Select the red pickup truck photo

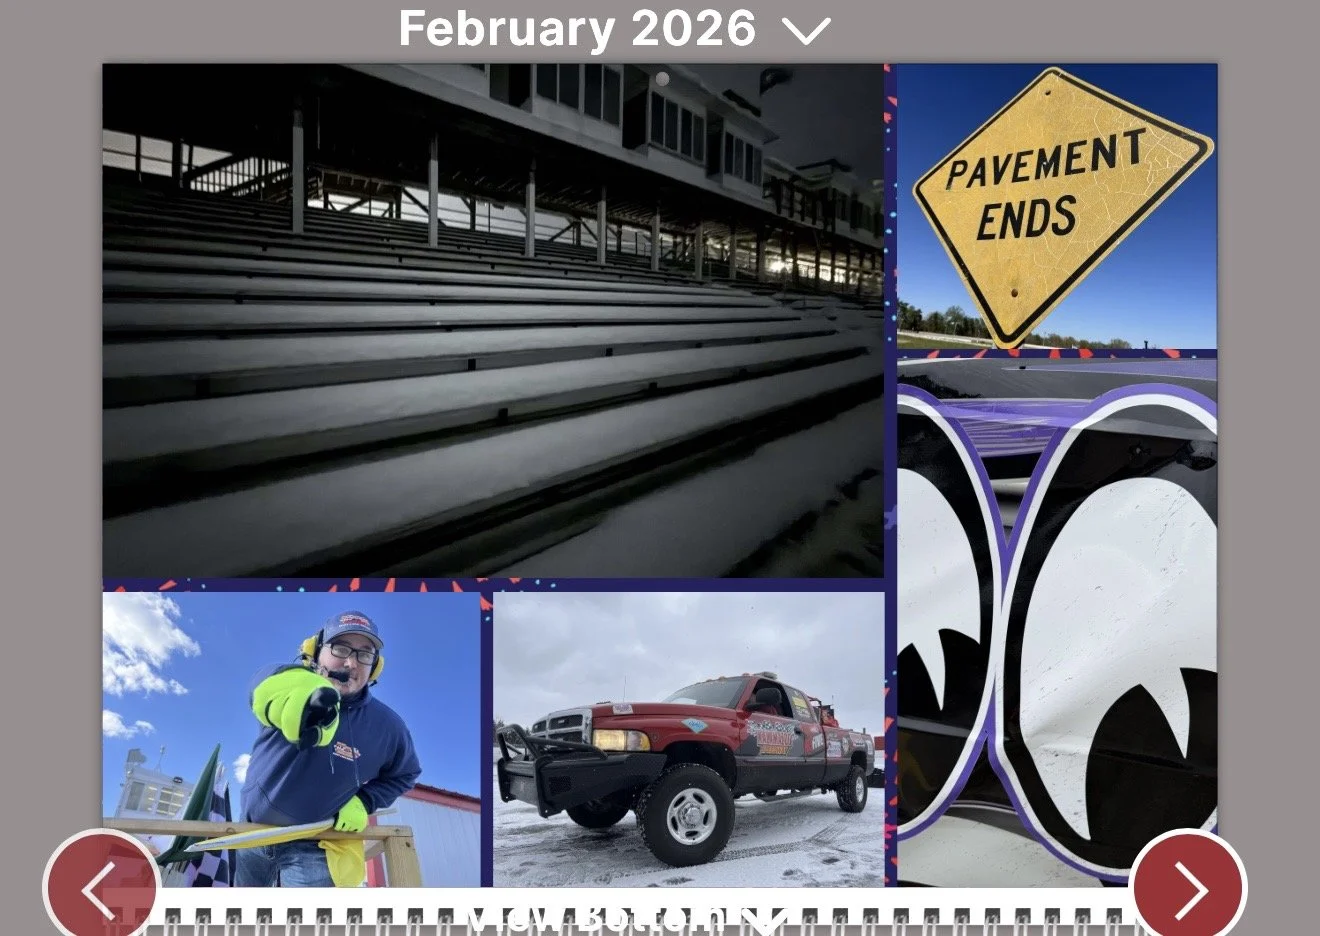tap(689, 739)
